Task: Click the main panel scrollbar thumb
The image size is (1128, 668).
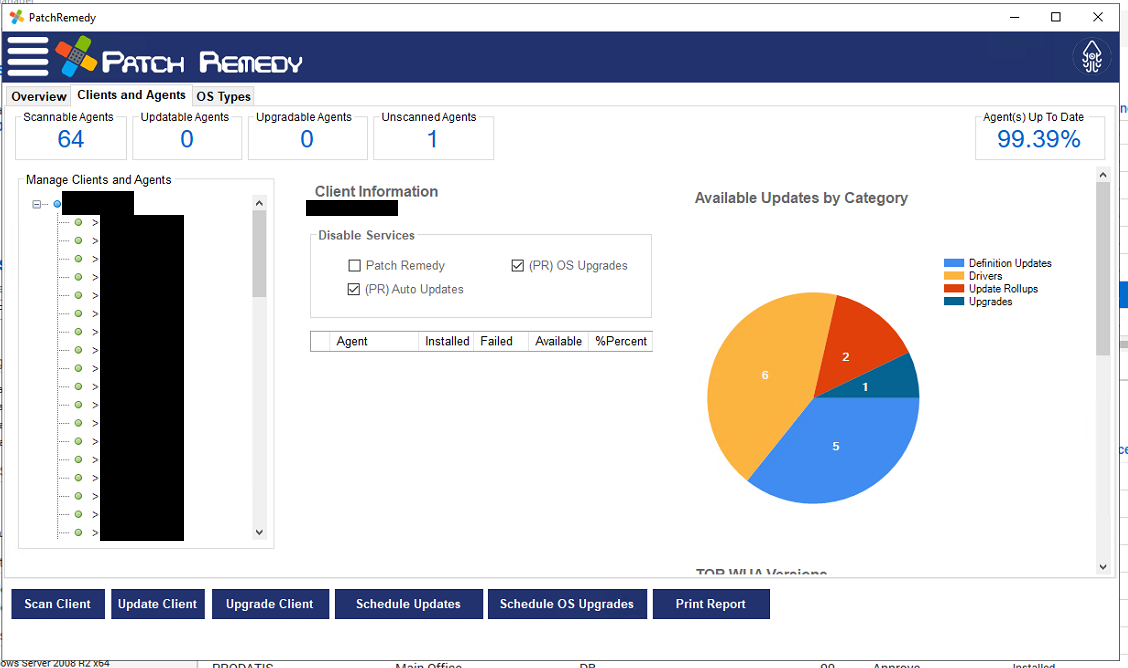Action: [x=1103, y=268]
